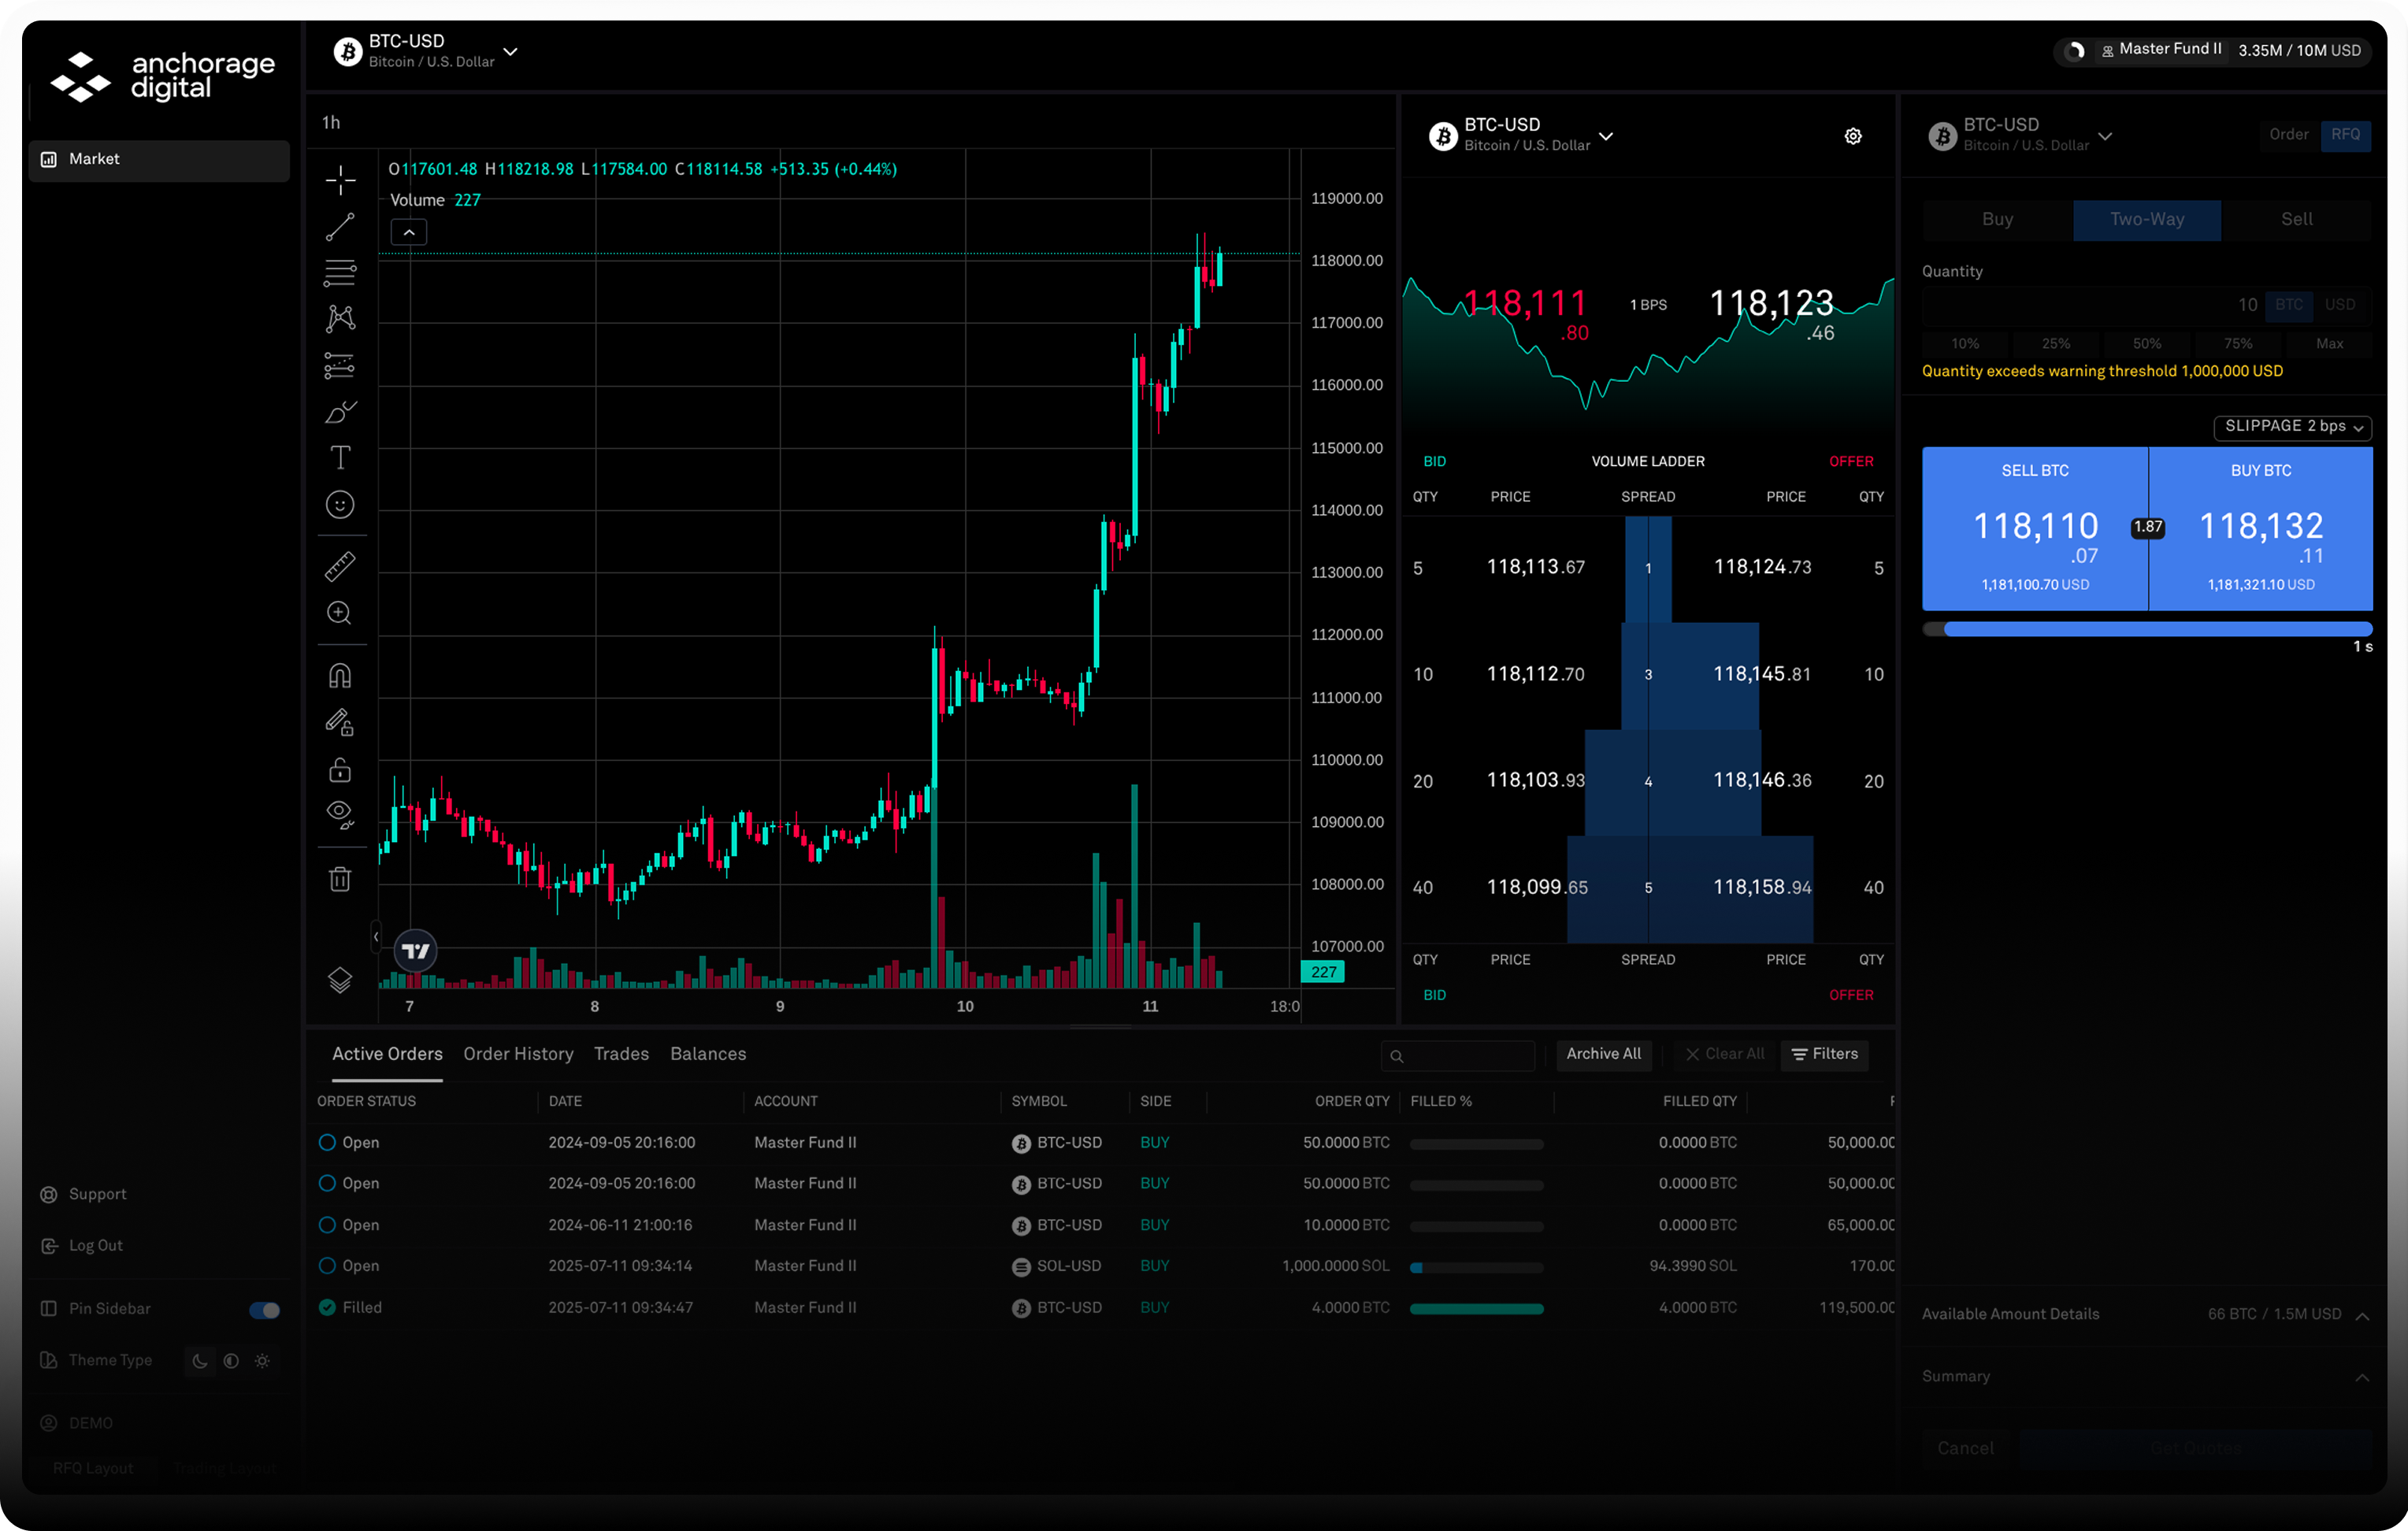2408x1531 pixels.
Task: Open the SLIPPAGE 2 bps dropdown
Action: pos(2293,427)
